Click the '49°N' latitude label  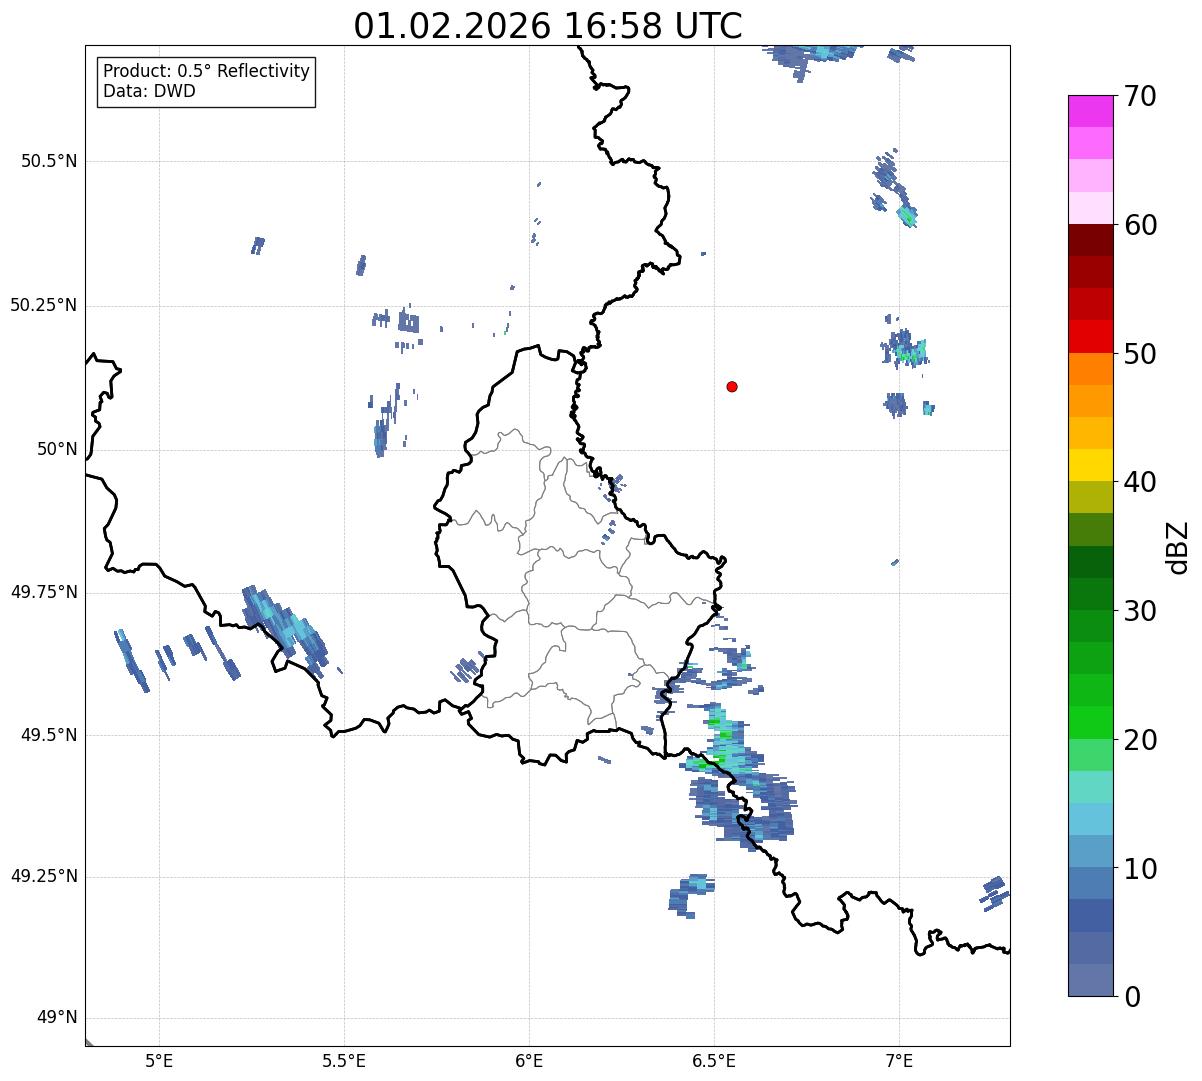[x=57, y=1018]
